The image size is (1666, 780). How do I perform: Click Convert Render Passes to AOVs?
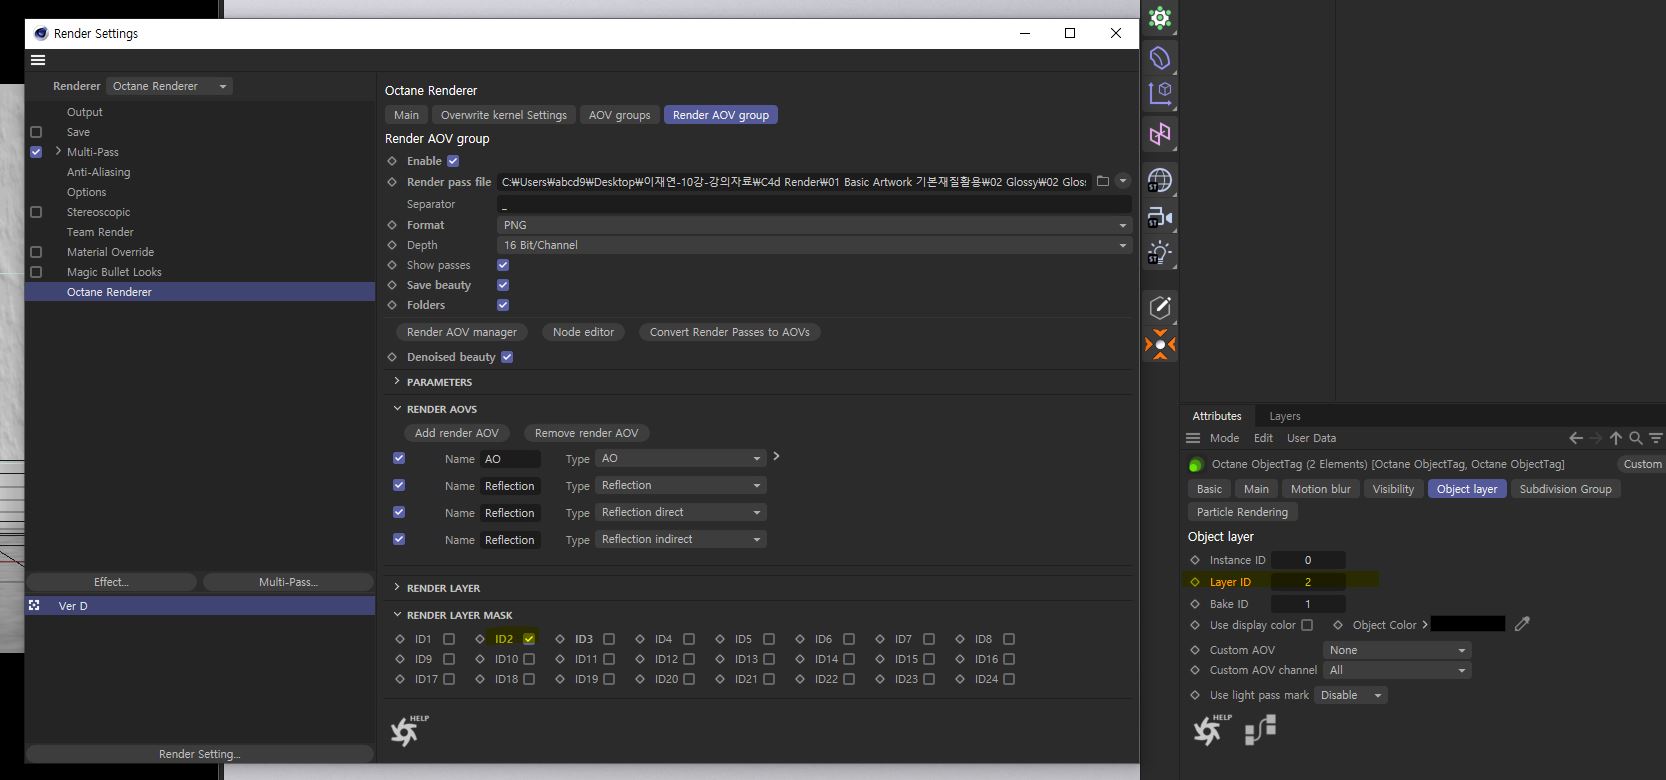[730, 332]
